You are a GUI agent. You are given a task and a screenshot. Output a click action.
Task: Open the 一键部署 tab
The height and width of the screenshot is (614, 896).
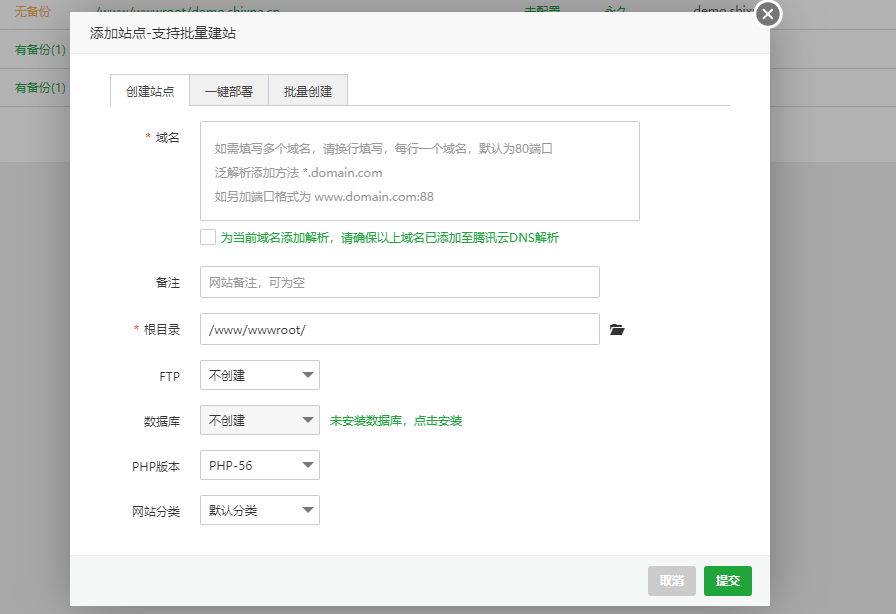(x=229, y=91)
